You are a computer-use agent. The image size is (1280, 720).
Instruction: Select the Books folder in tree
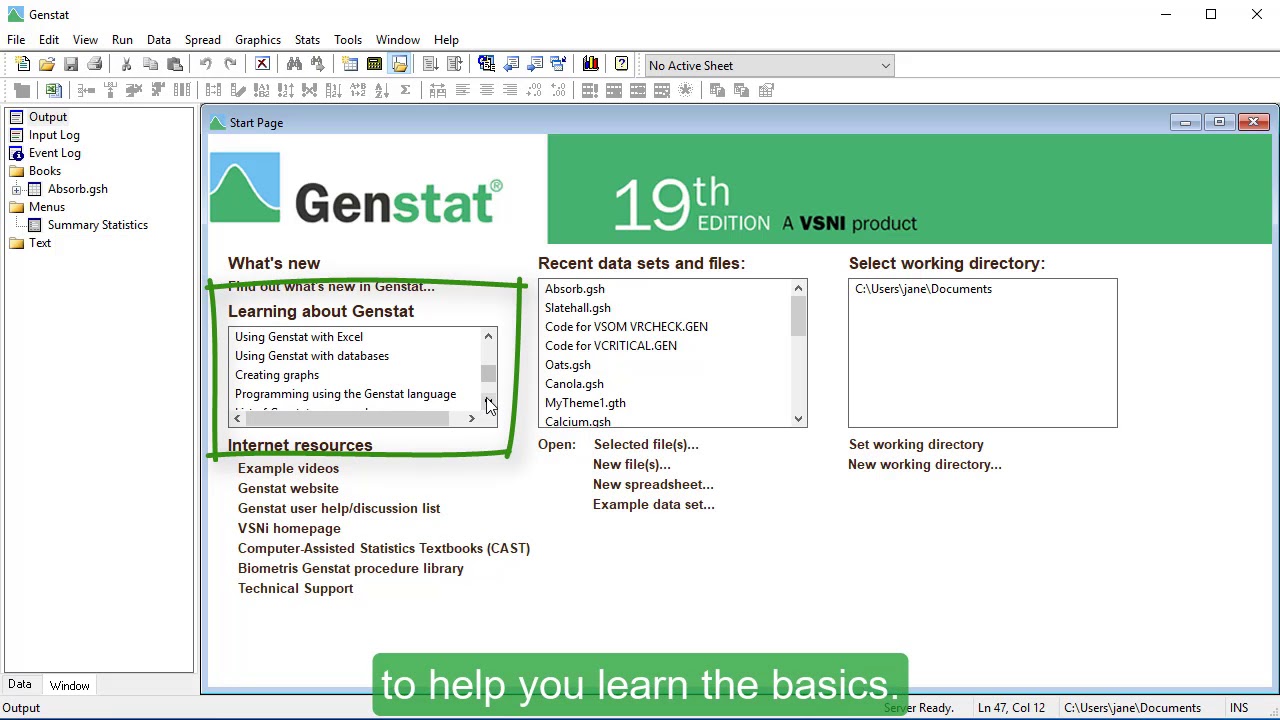(x=45, y=171)
